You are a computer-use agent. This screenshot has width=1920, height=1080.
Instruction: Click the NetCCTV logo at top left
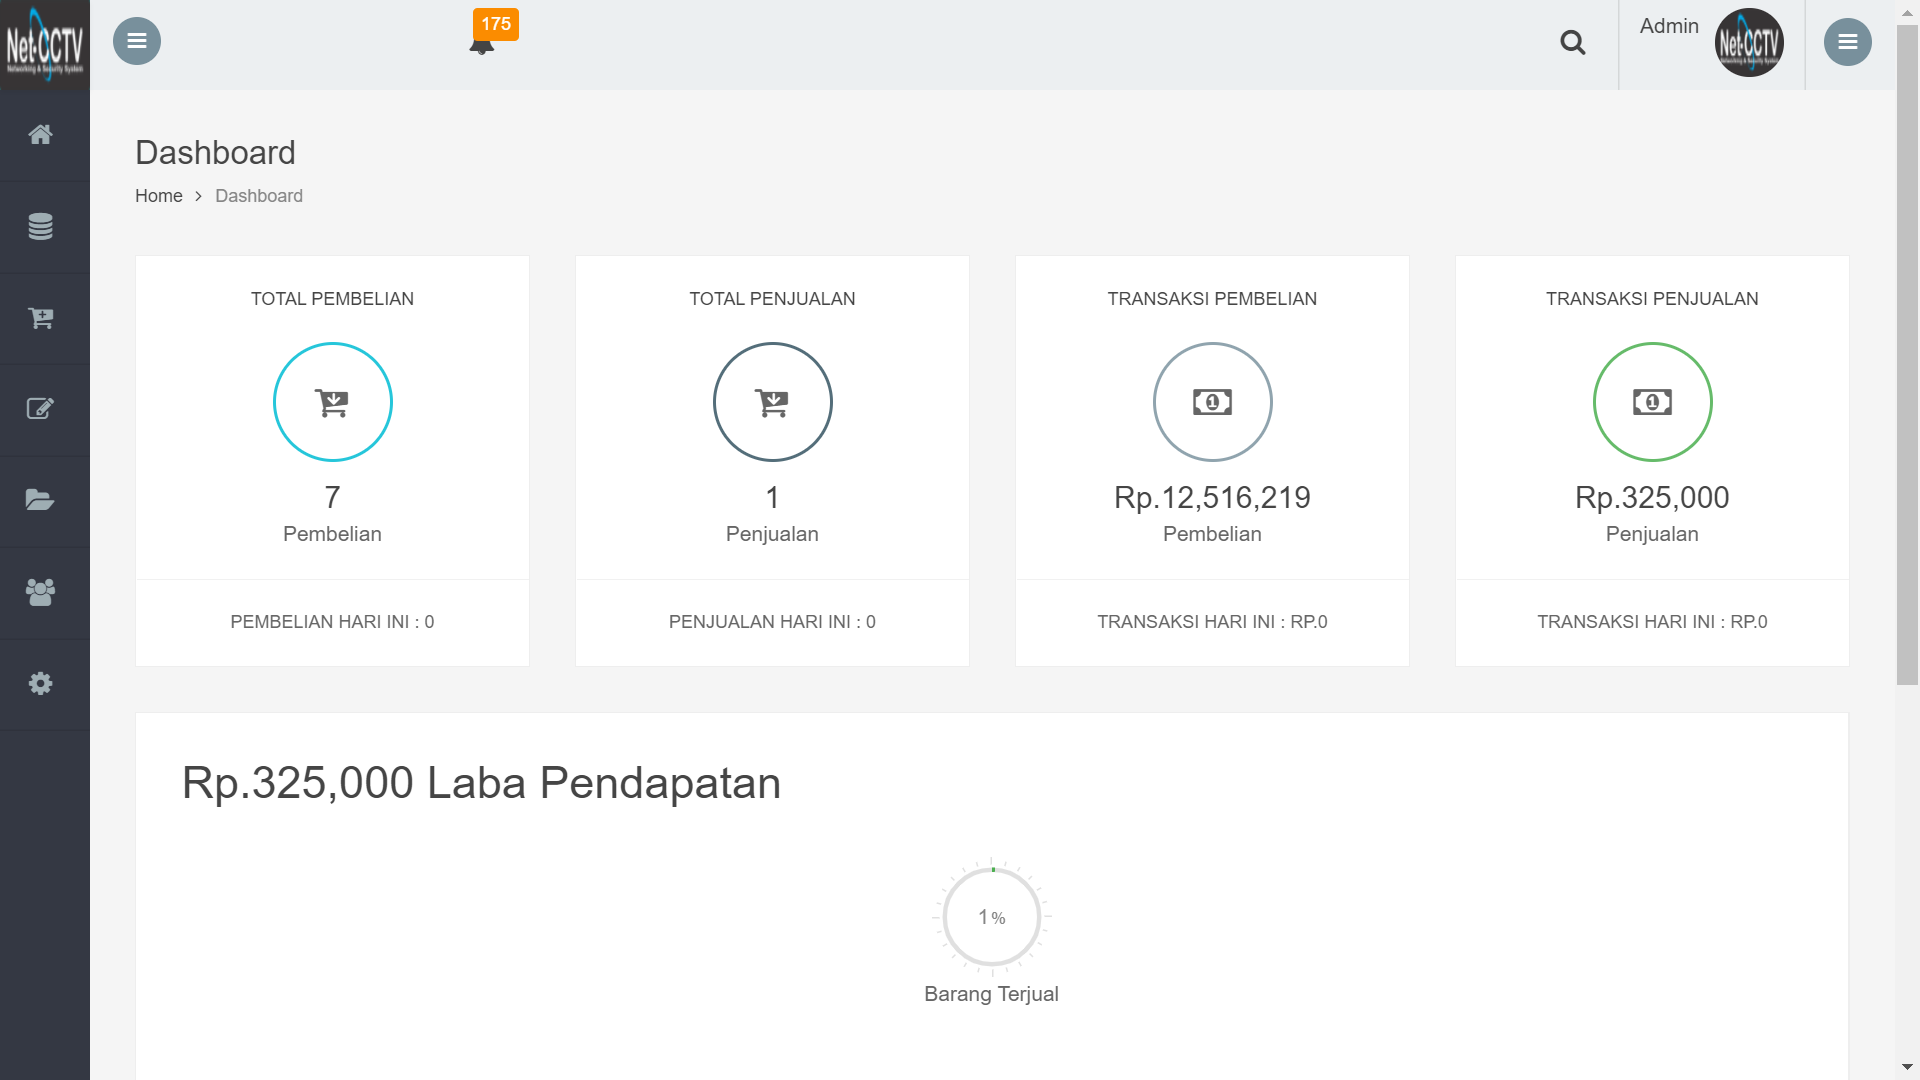45,44
